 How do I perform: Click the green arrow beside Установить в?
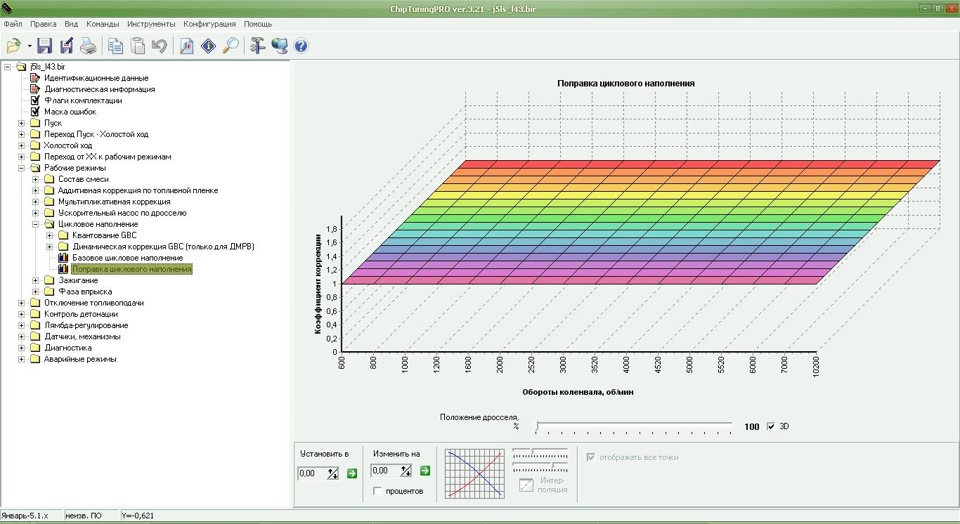pyautogui.click(x=352, y=473)
